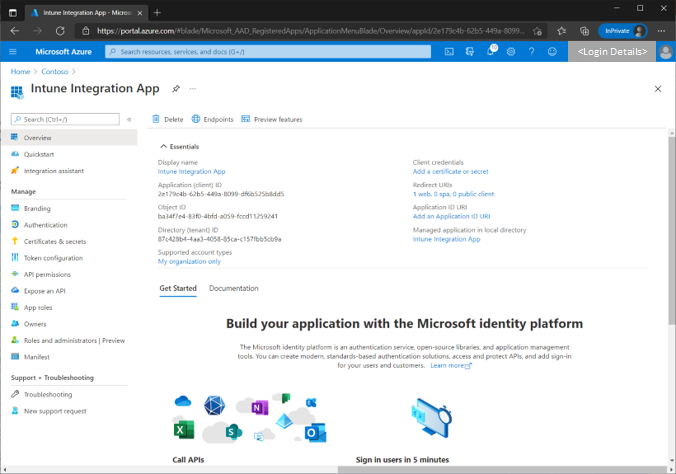Open browser Settings and more menu
This screenshot has height=474, width=676.
click(x=661, y=31)
